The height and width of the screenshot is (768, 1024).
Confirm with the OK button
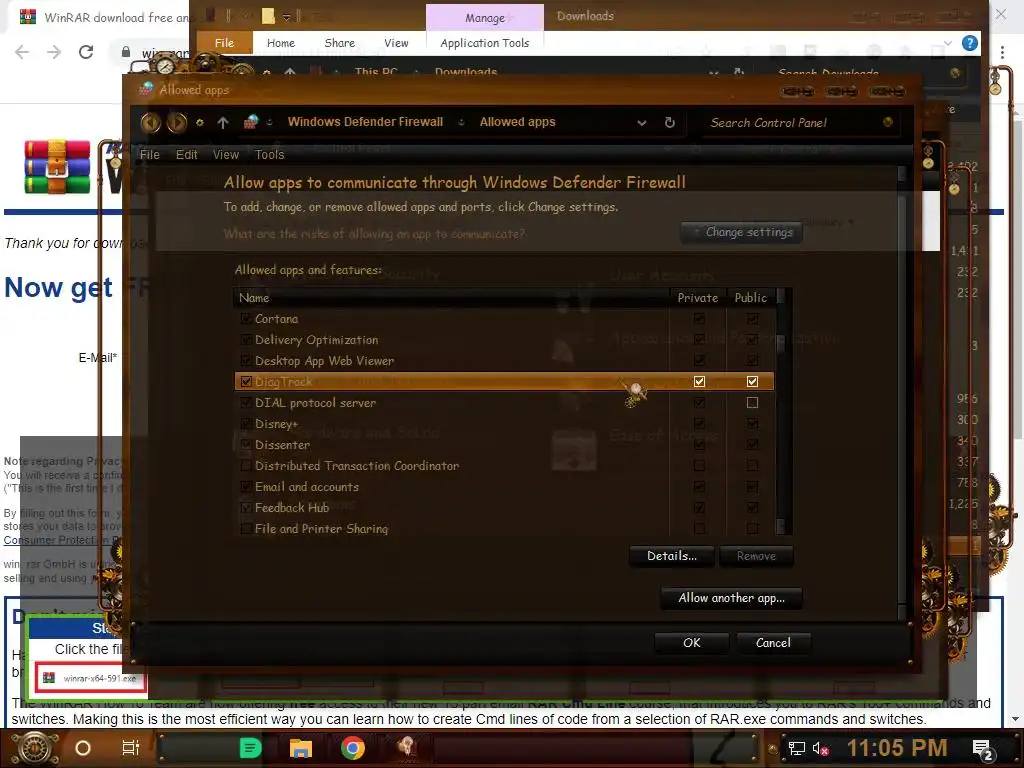692,643
